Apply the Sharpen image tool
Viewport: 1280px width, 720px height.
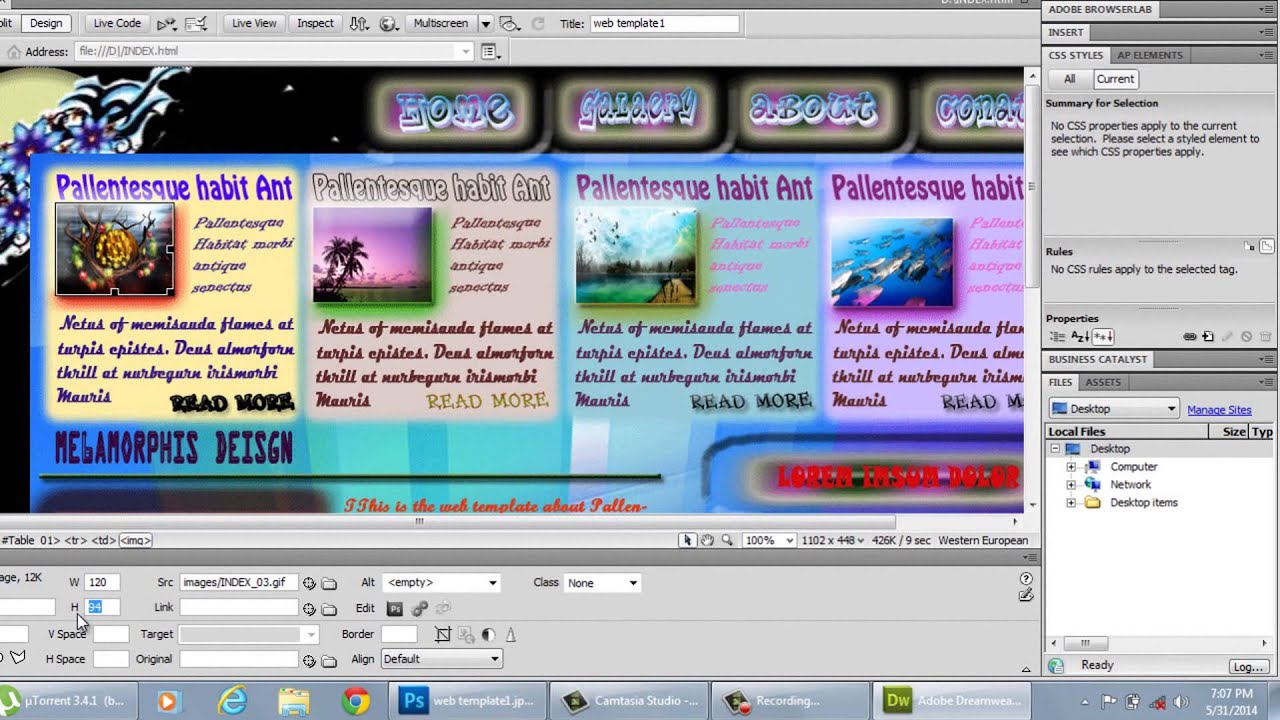tap(511, 634)
